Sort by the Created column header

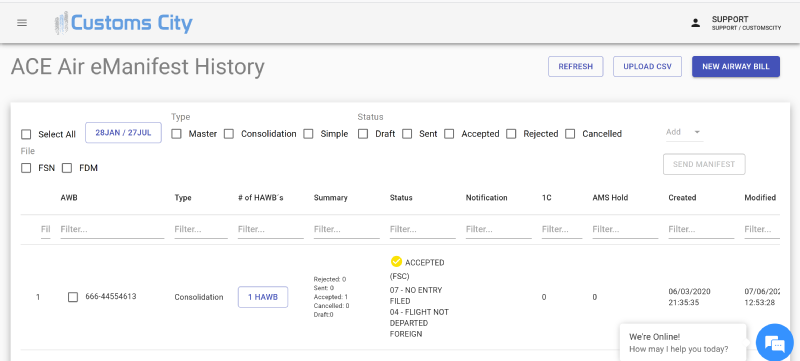[682, 198]
